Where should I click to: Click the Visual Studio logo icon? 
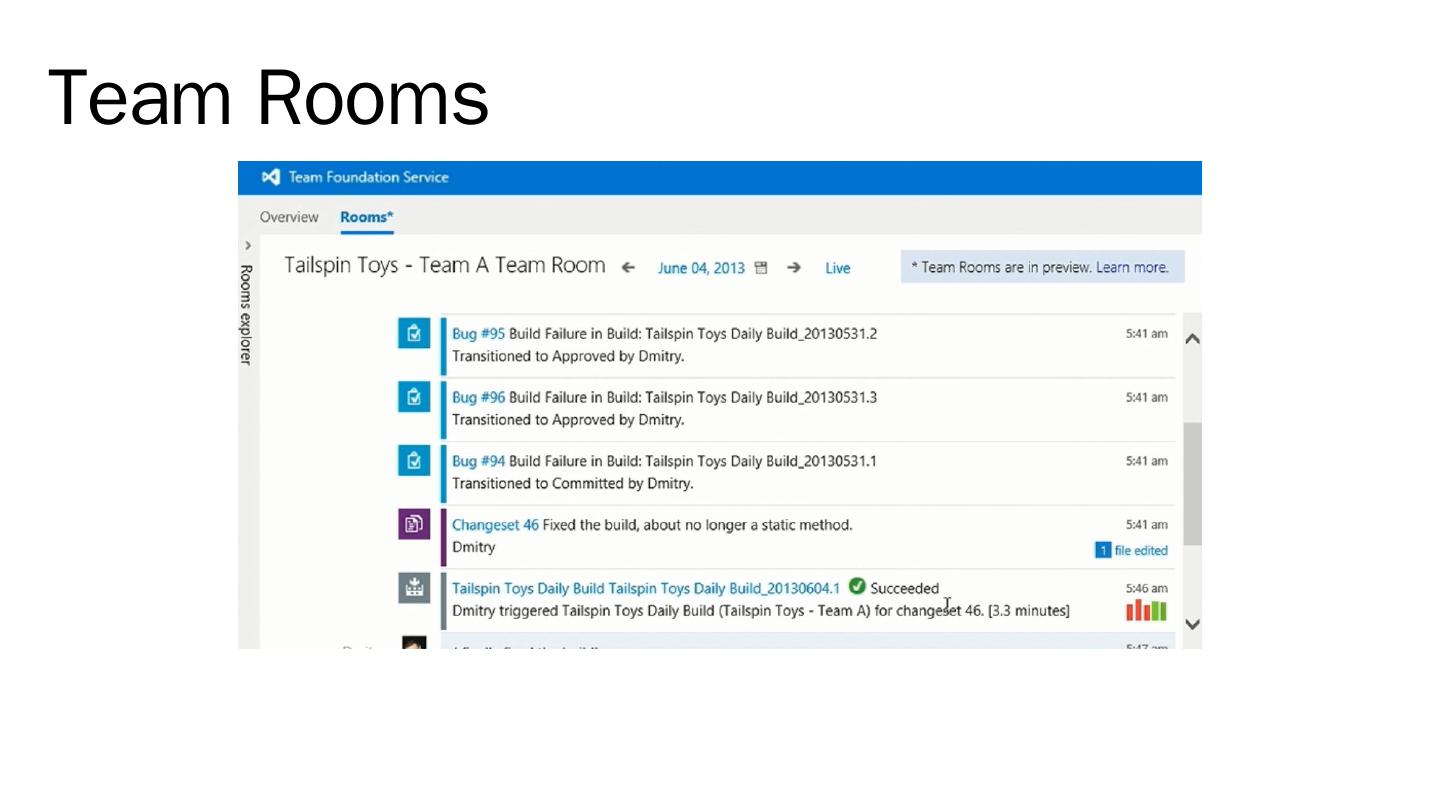(270, 177)
